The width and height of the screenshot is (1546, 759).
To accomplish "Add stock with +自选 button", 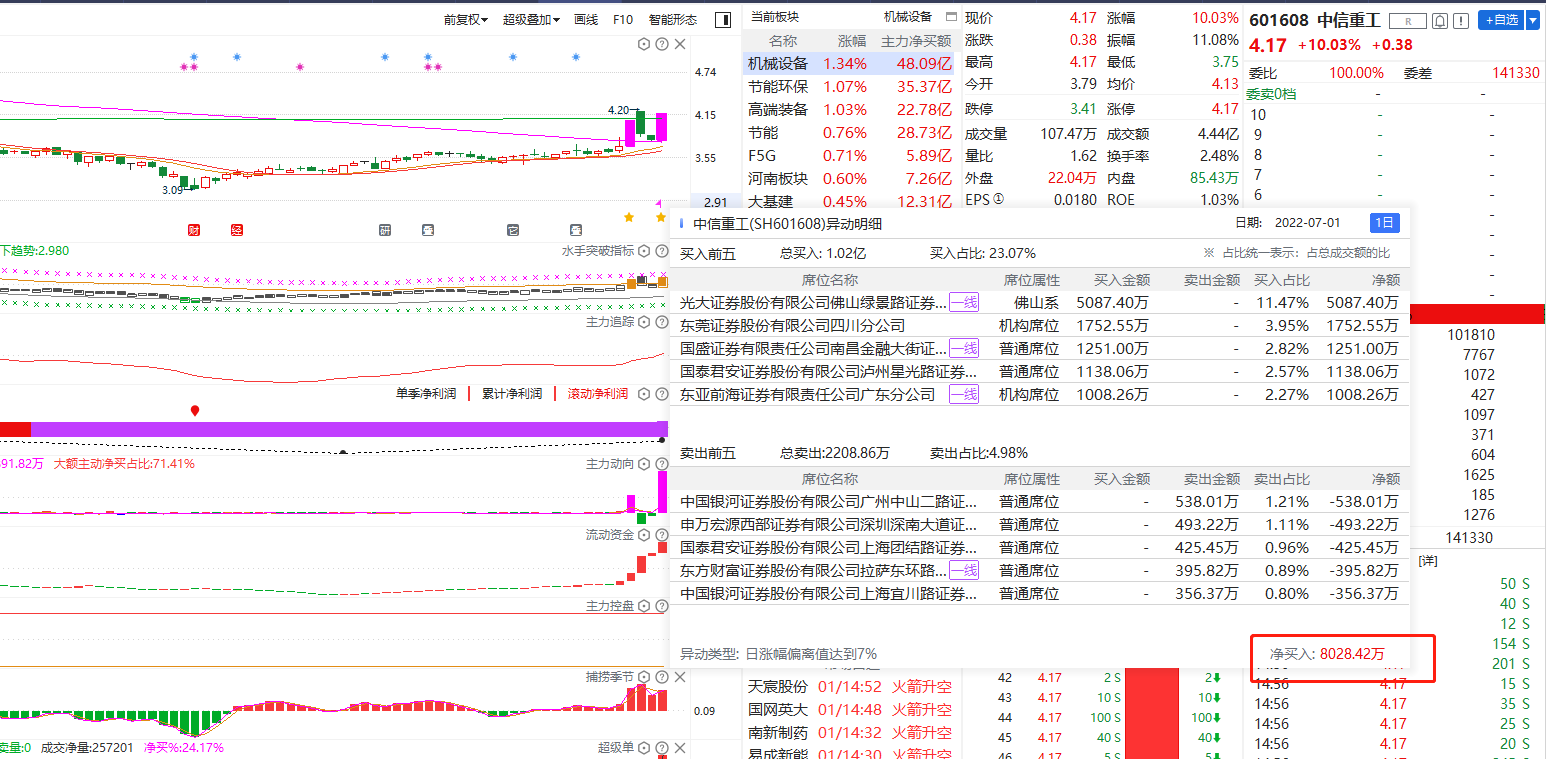I will point(1502,19).
